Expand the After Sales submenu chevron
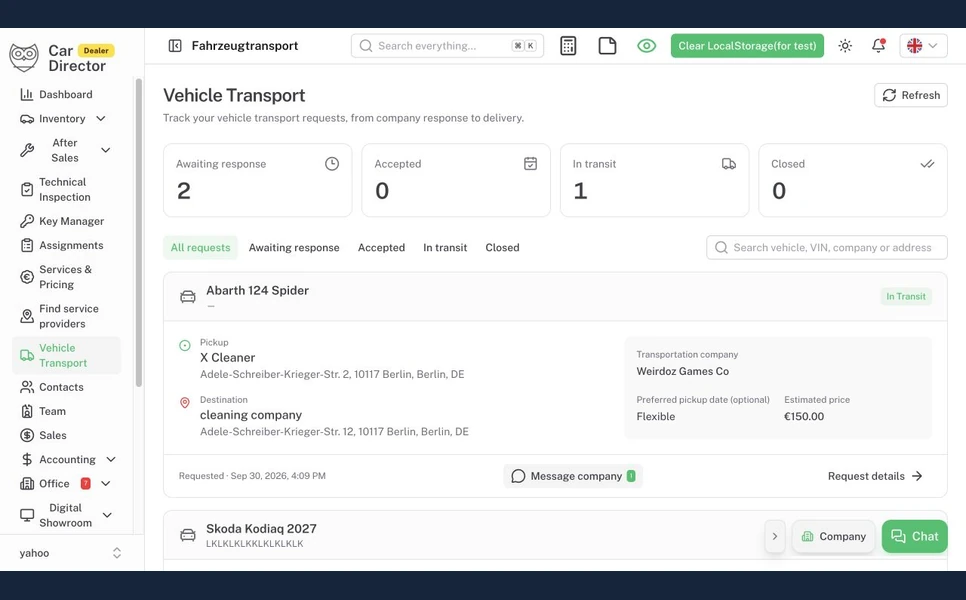The height and width of the screenshot is (600, 966). click(x=105, y=150)
